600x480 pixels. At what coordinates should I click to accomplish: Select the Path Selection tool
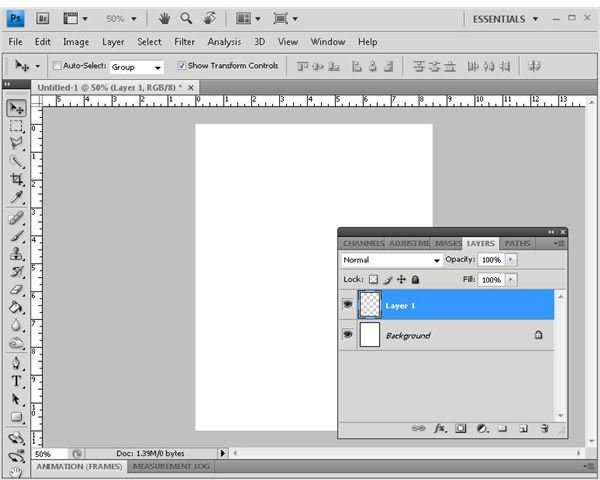click(16, 399)
